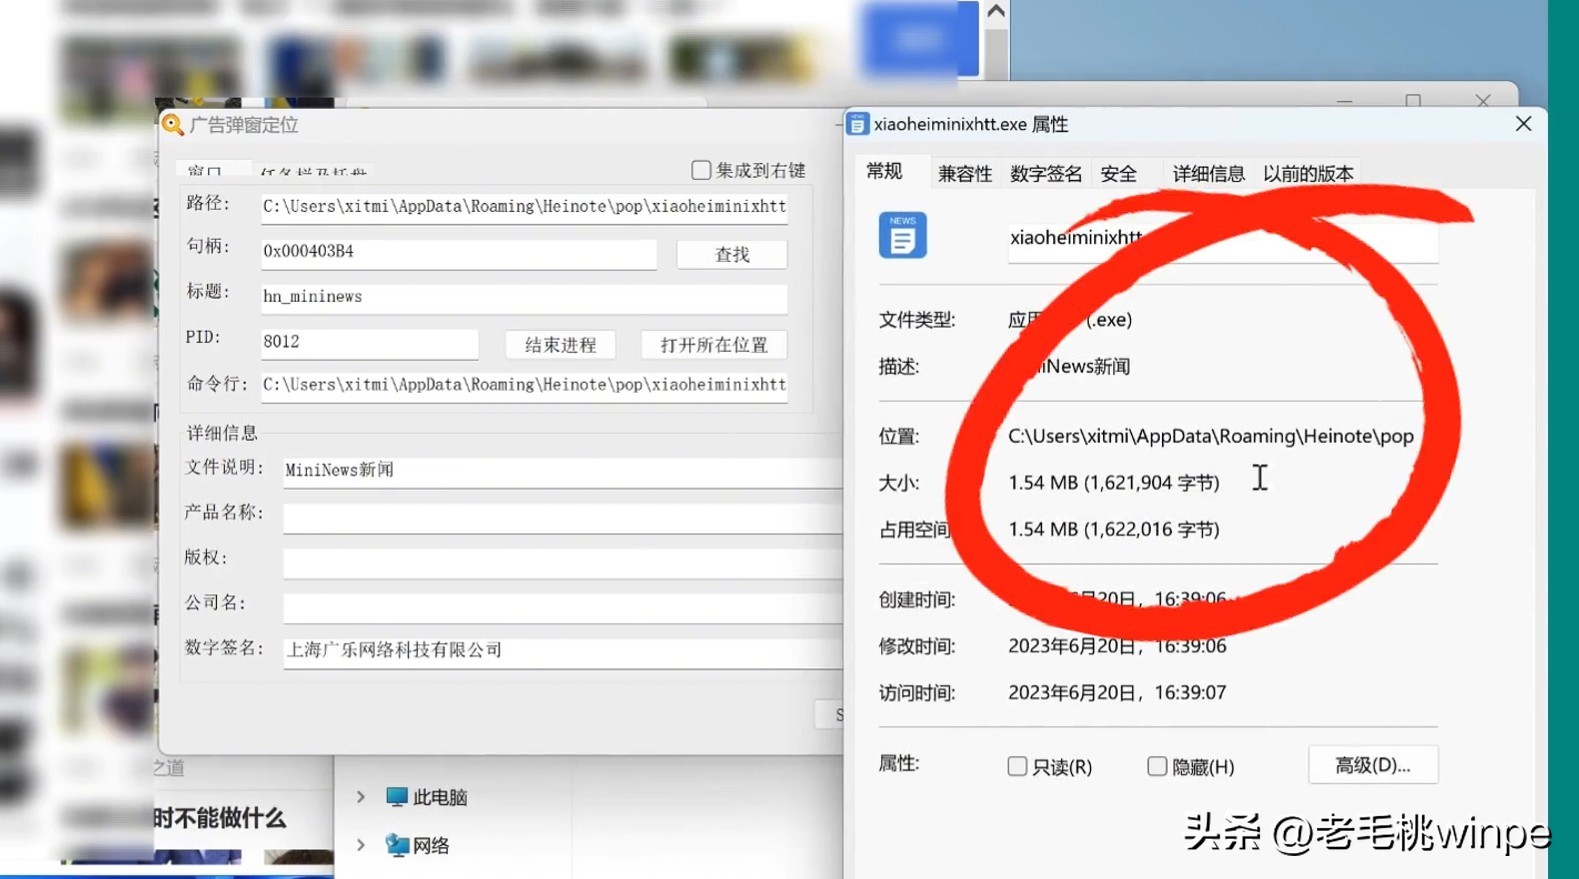The height and width of the screenshot is (879, 1579).
Task: Switch to the 安全 tab
Action: 1119,174
